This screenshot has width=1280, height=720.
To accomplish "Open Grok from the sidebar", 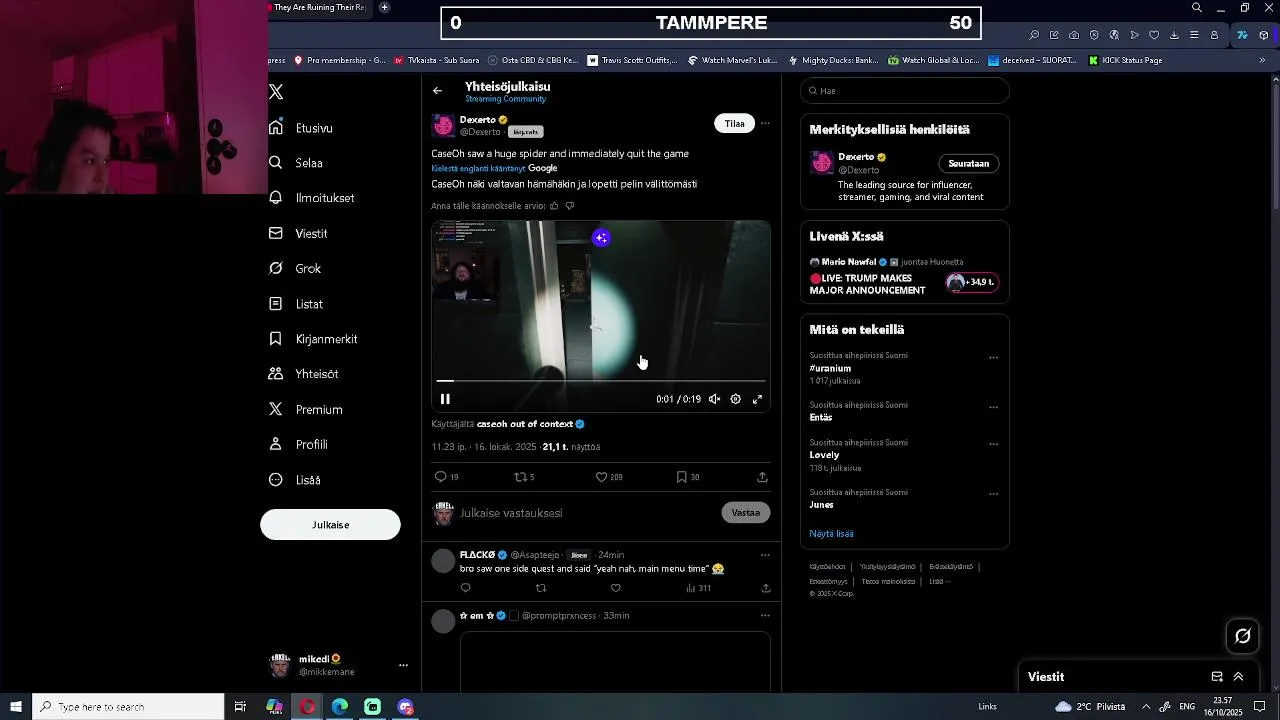I will point(295,268).
